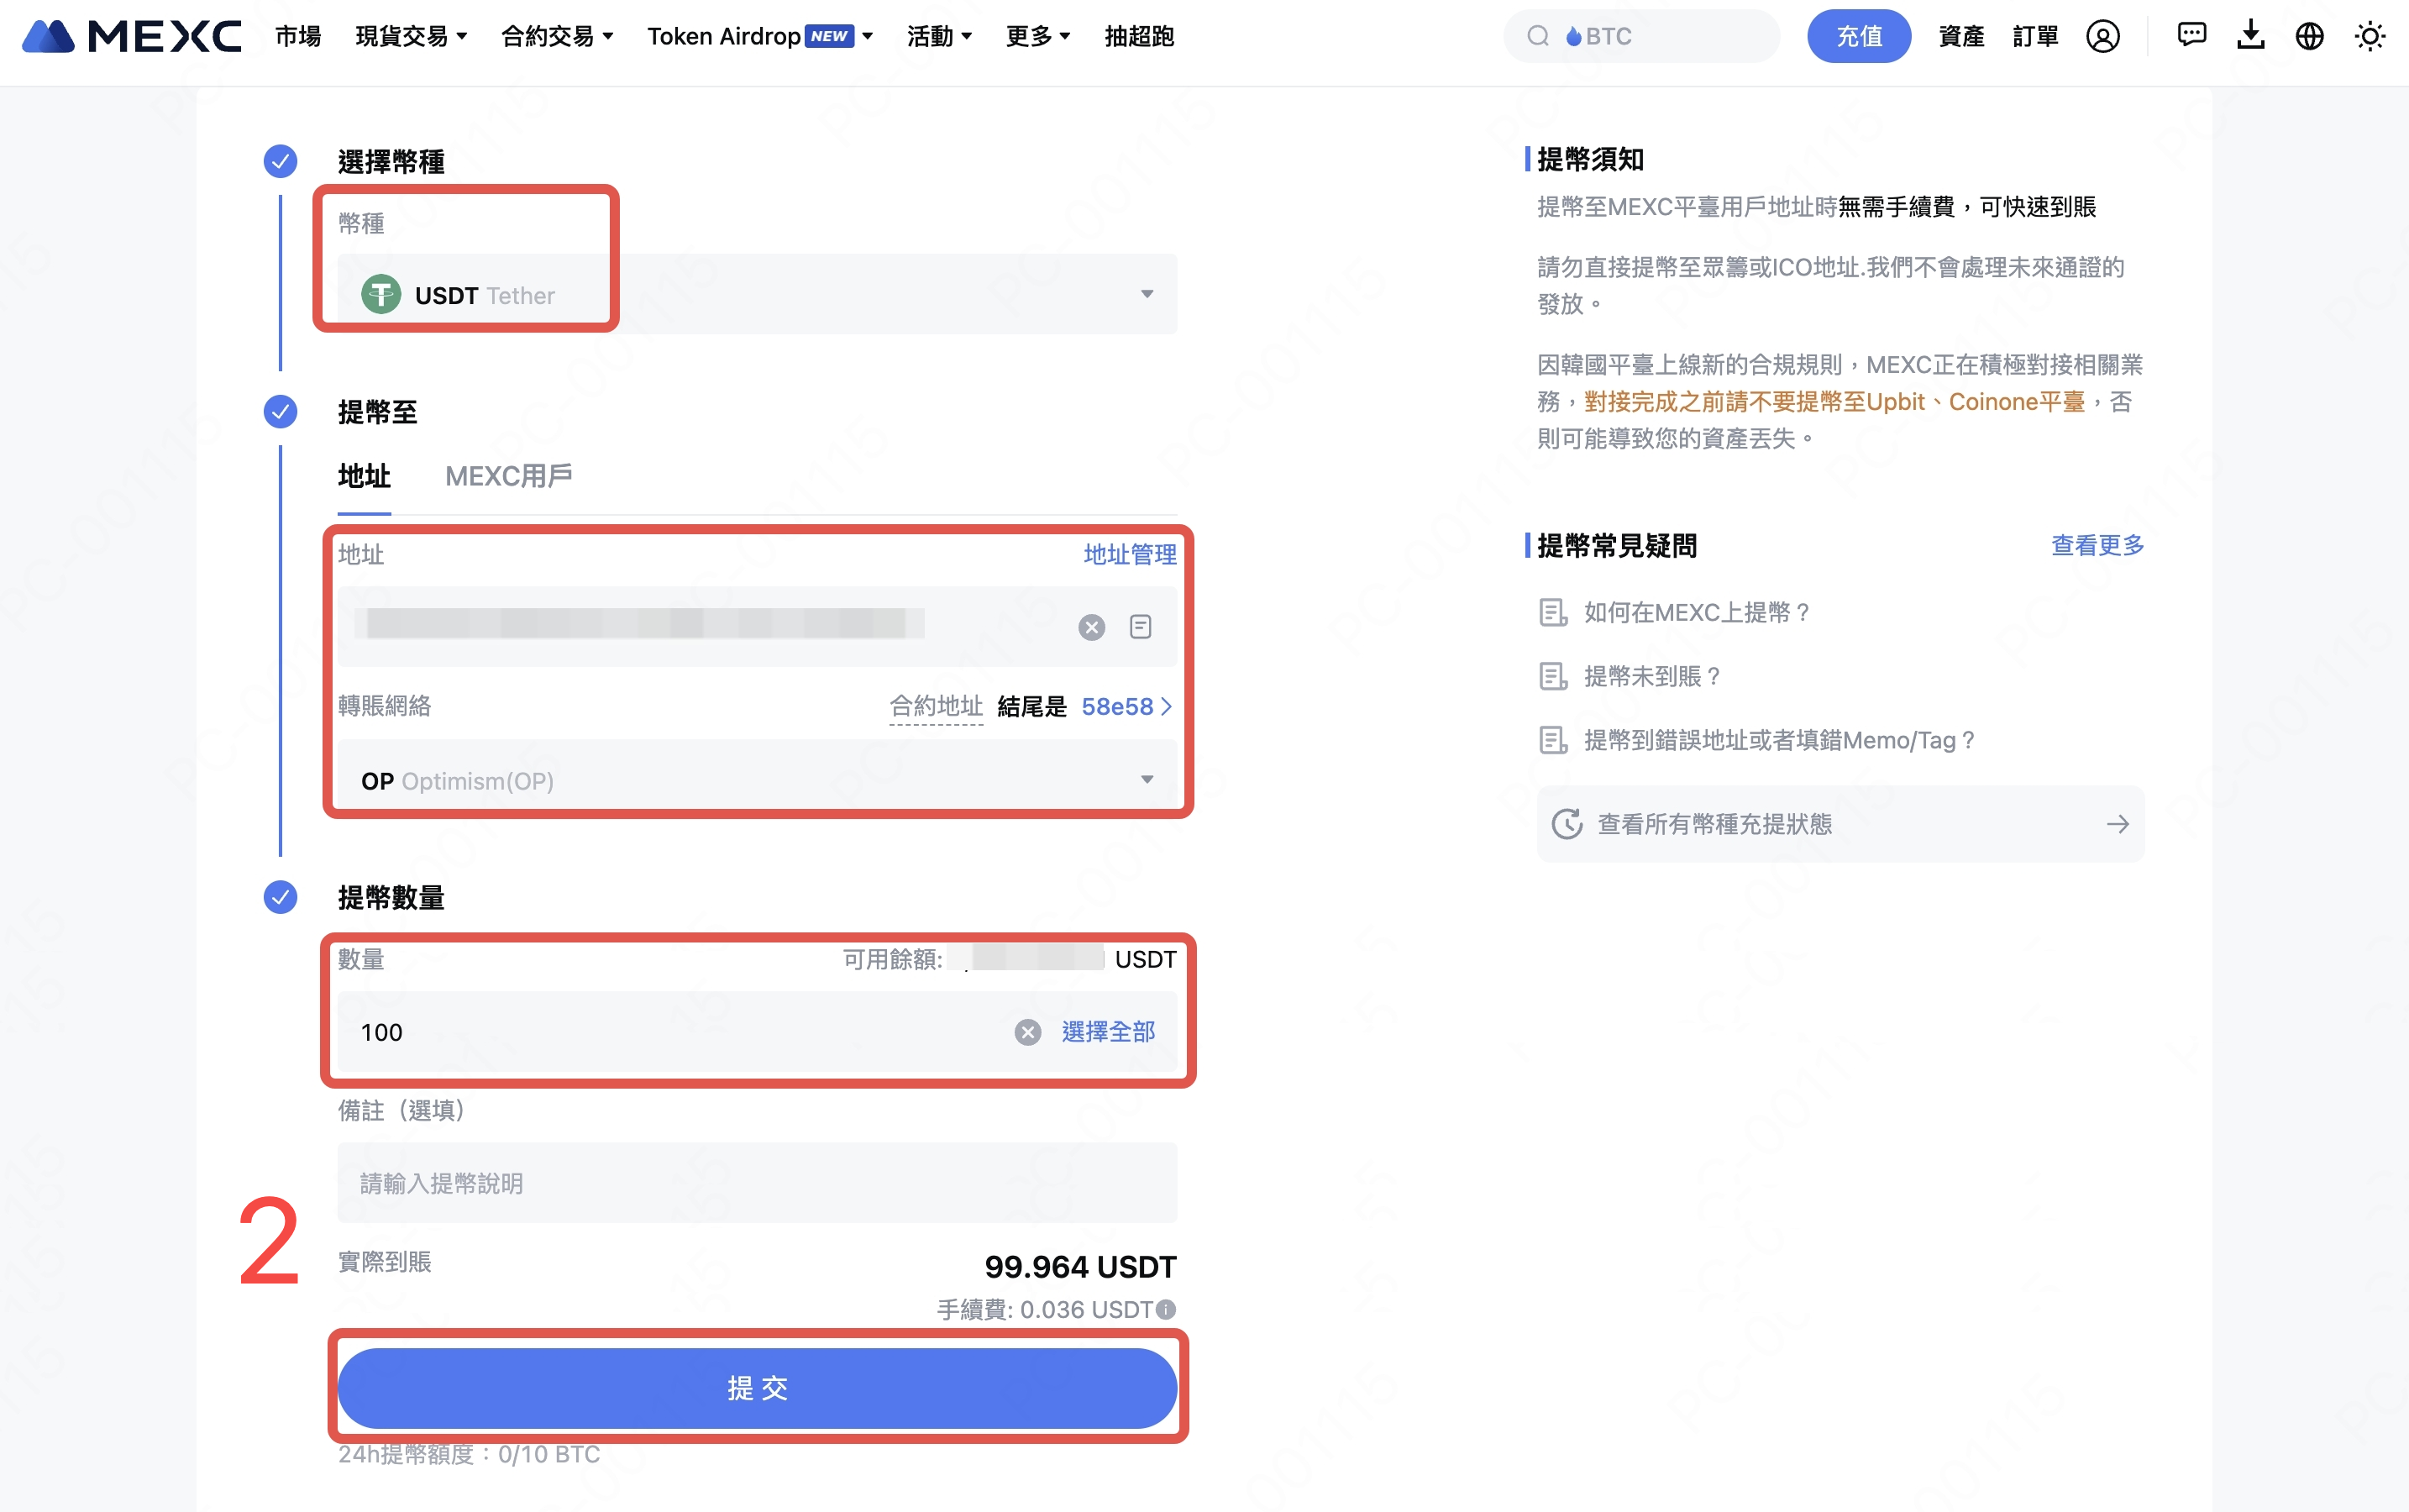
Task: Click the app download icon
Action: pyautogui.click(x=2249, y=35)
